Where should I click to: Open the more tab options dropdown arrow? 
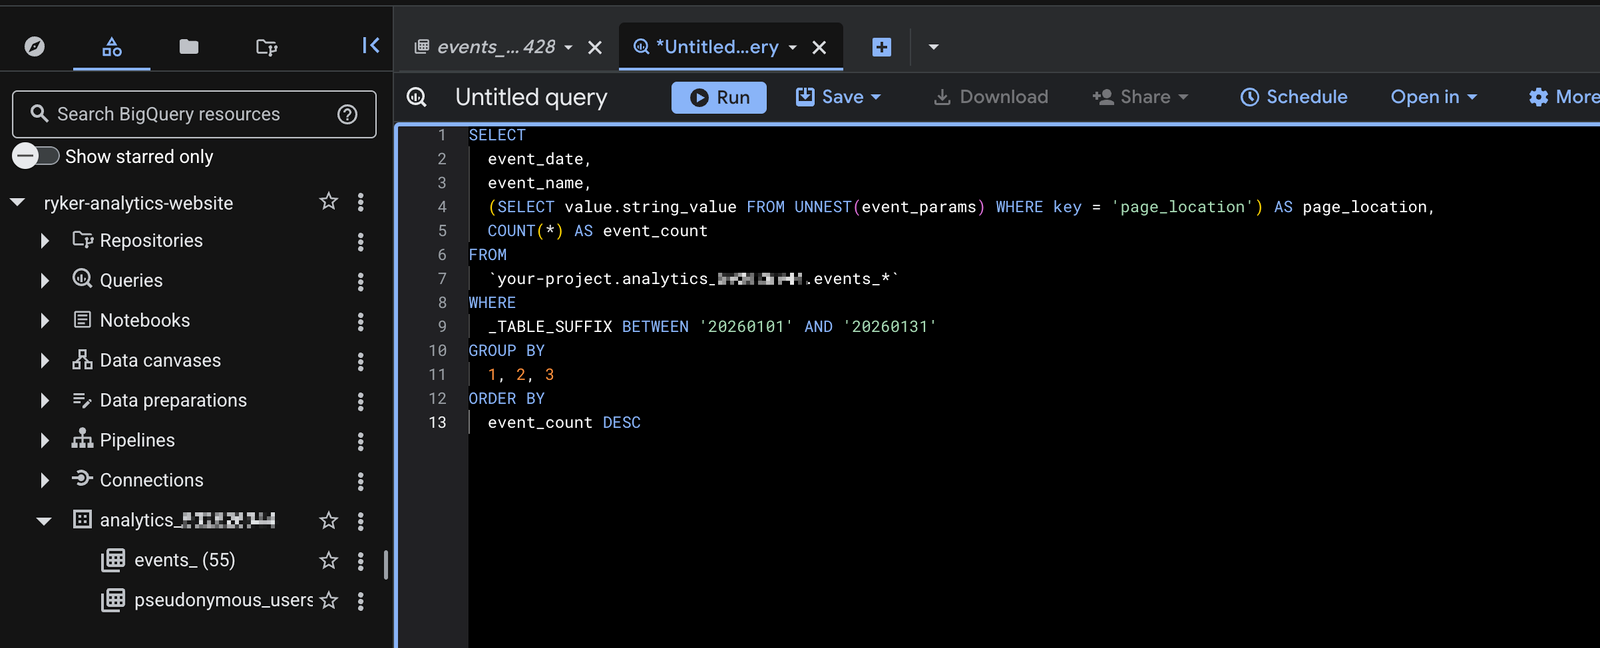pyautogui.click(x=934, y=47)
